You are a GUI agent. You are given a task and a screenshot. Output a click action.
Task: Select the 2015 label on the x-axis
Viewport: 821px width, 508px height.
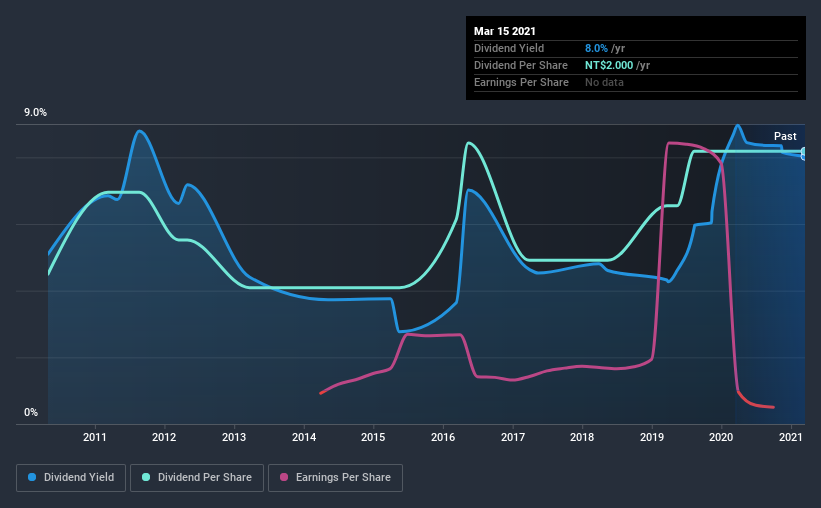373,437
